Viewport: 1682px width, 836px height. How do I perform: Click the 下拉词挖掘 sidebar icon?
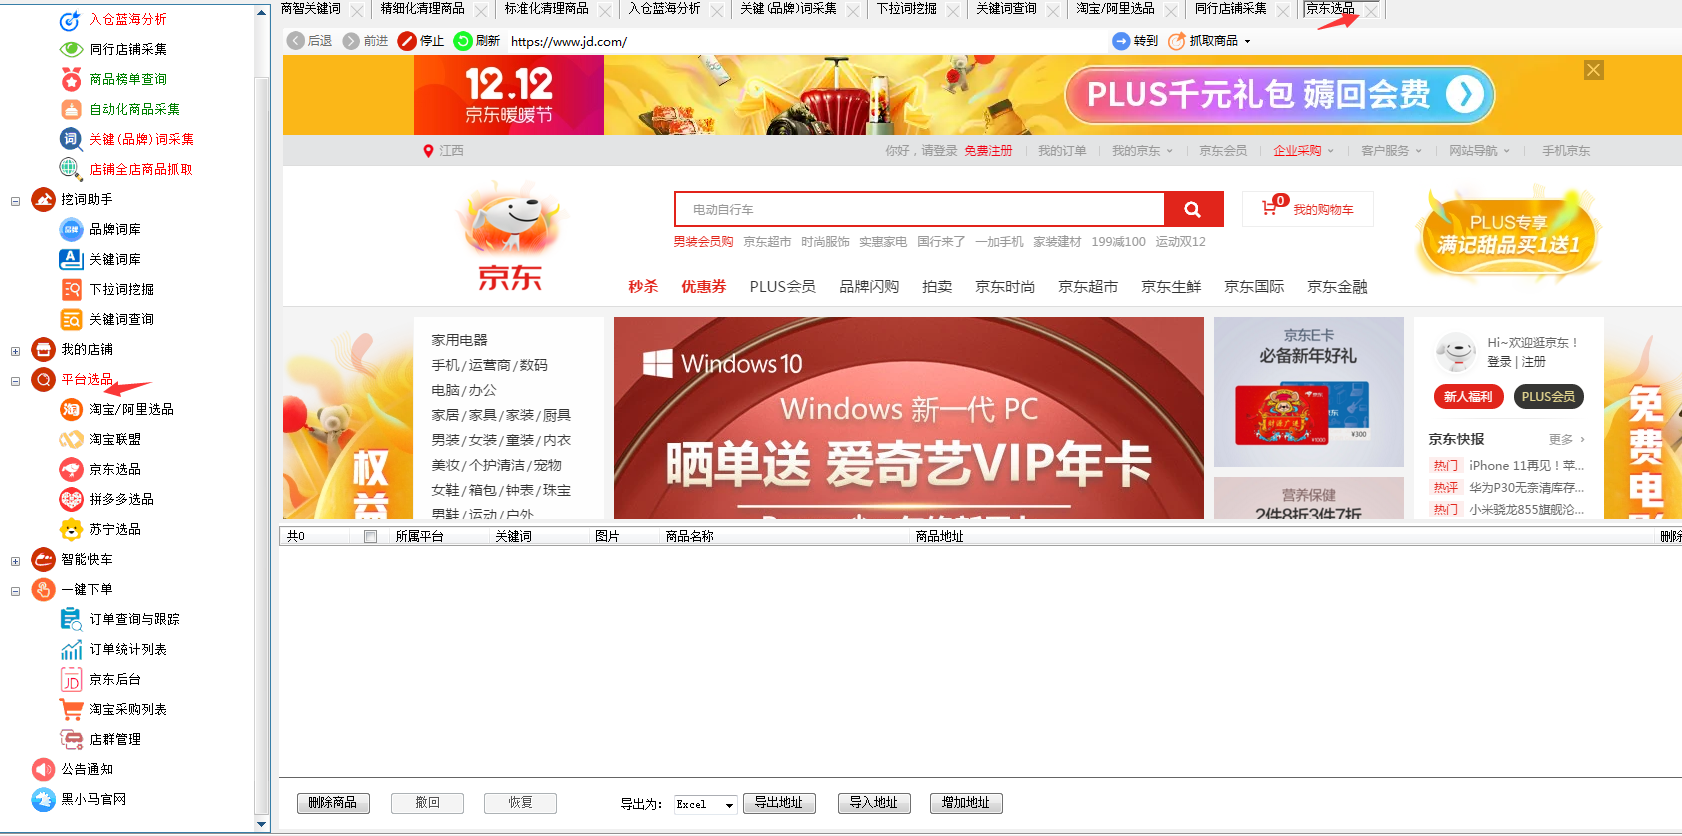click(71, 289)
